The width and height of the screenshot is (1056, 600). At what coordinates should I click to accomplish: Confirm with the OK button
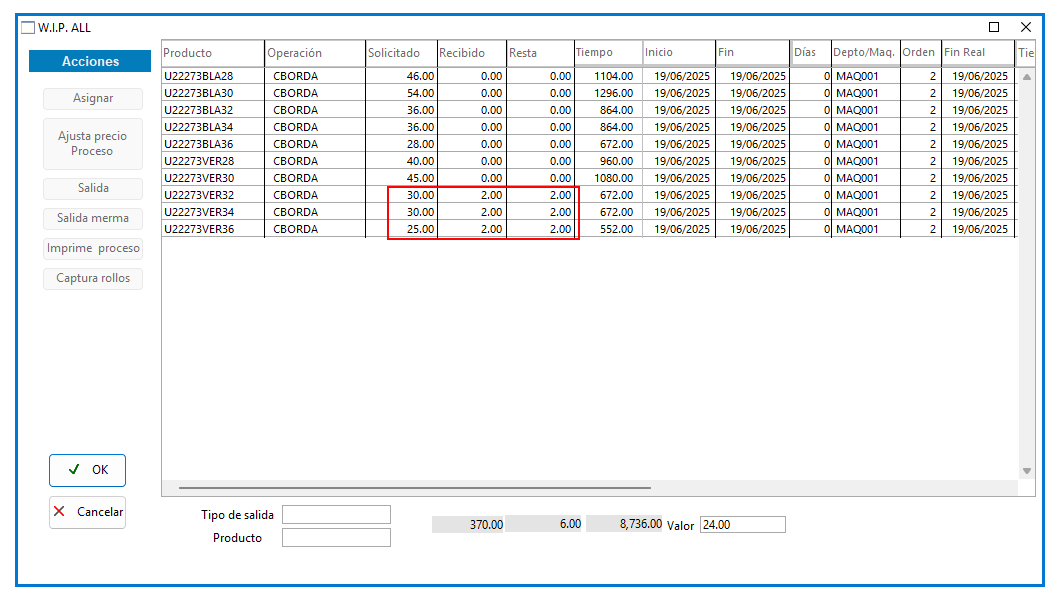tap(88, 470)
